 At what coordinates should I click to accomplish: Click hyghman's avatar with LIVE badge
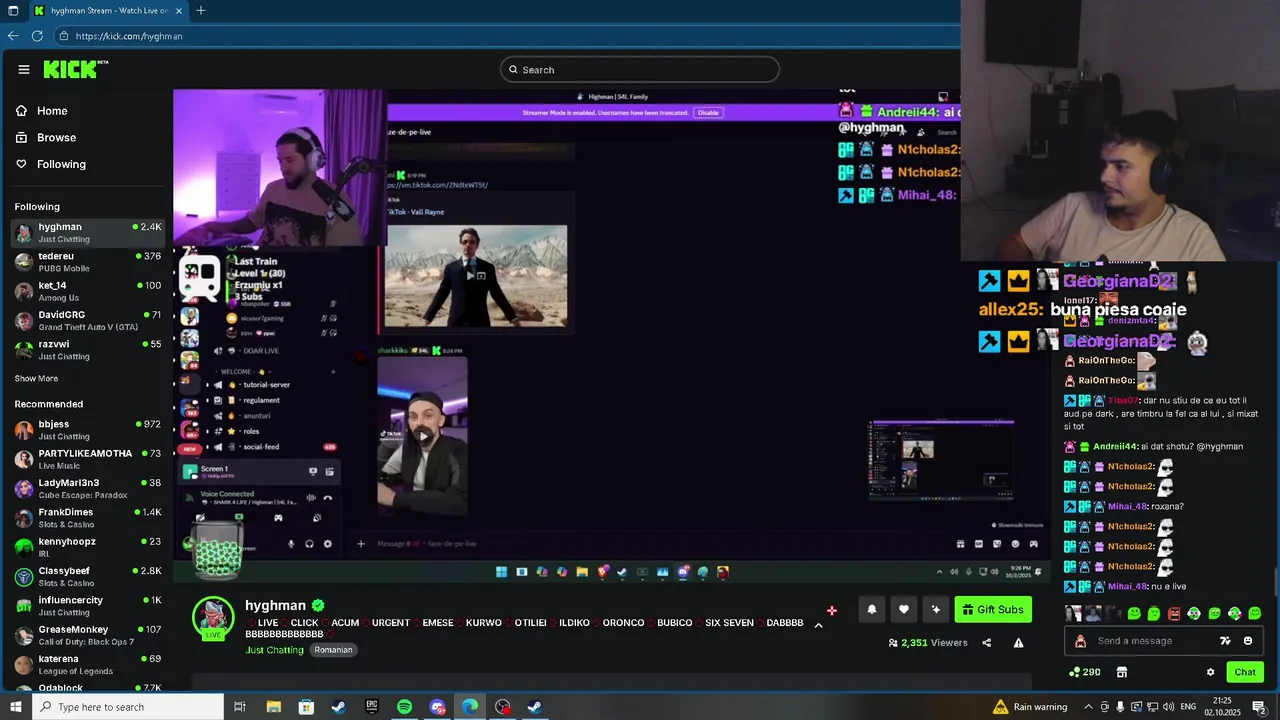pyautogui.click(x=213, y=618)
